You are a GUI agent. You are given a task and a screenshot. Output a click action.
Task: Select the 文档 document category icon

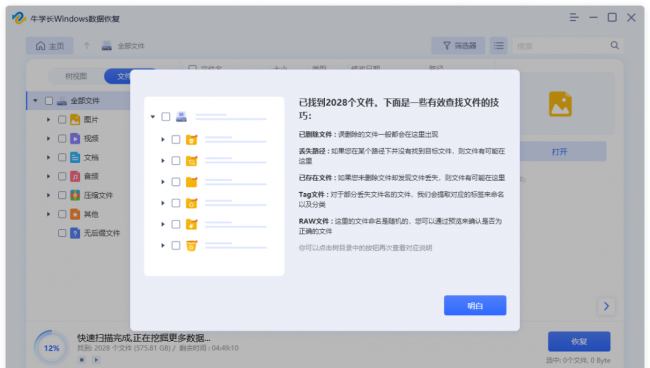(75, 157)
